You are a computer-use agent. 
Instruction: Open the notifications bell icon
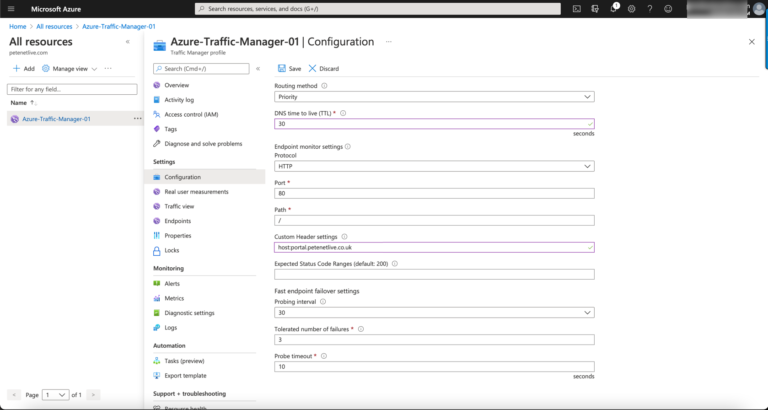click(x=613, y=9)
